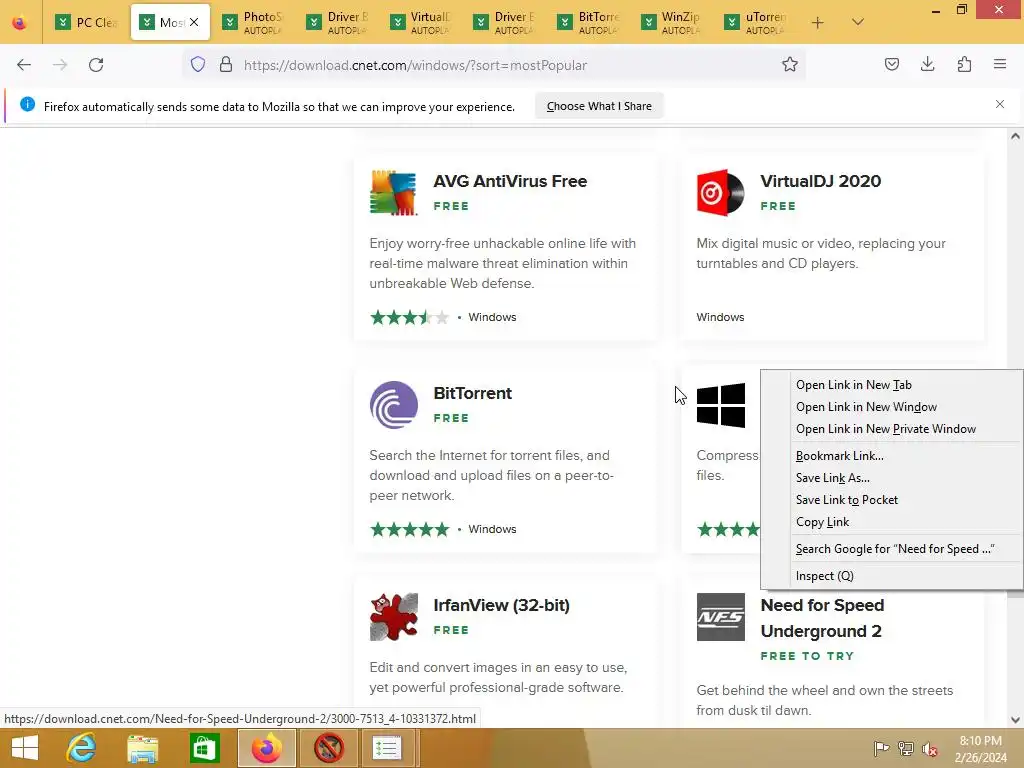This screenshot has height=768, width=1024.
Task: Switch to the VirtualDJ tab
Action: [x=421, y=23]
